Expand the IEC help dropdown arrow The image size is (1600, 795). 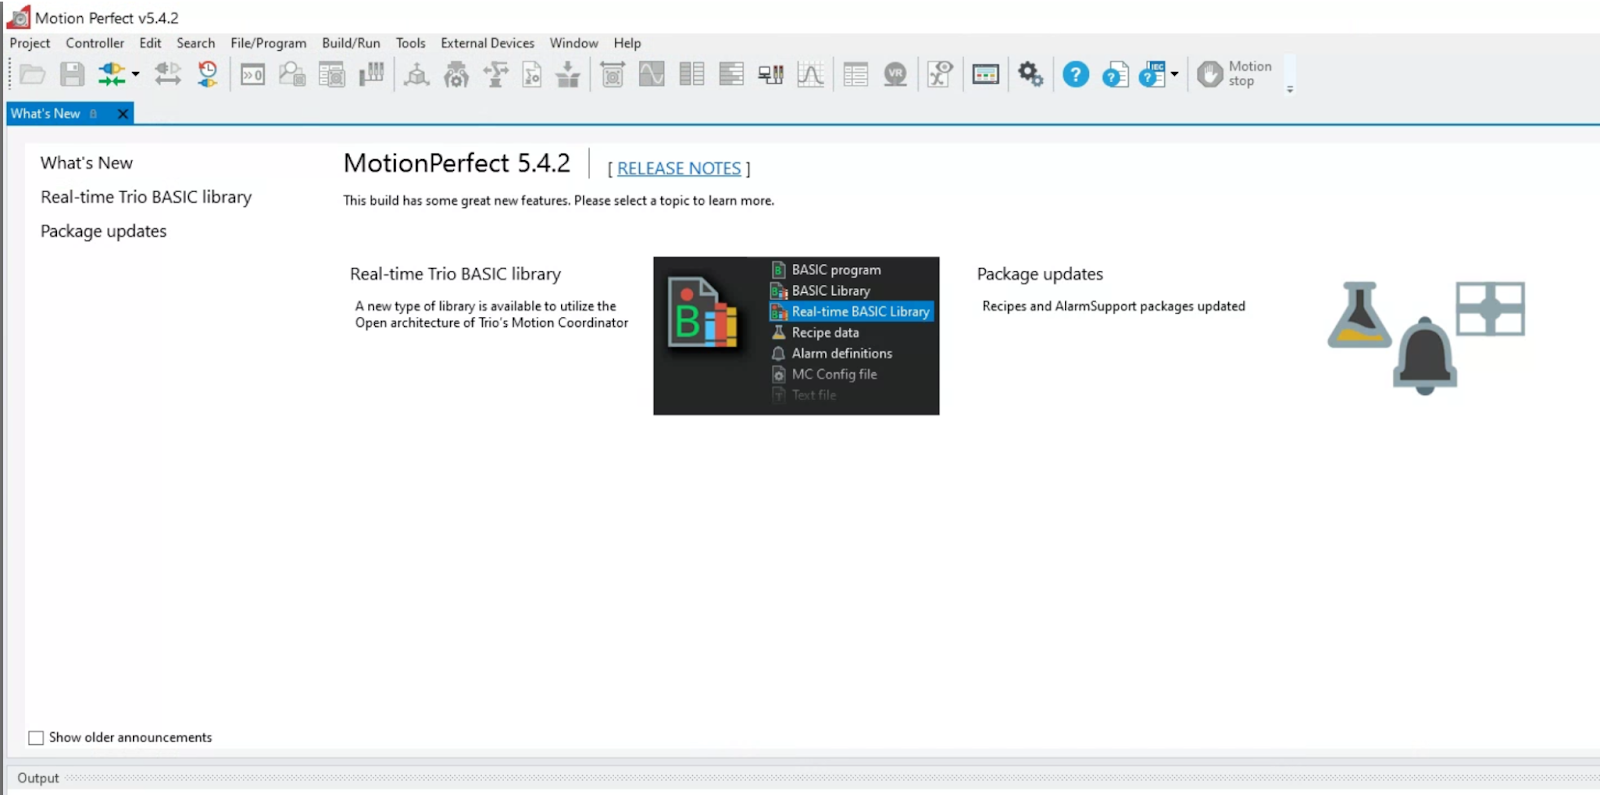click(x=1175, y=74)
